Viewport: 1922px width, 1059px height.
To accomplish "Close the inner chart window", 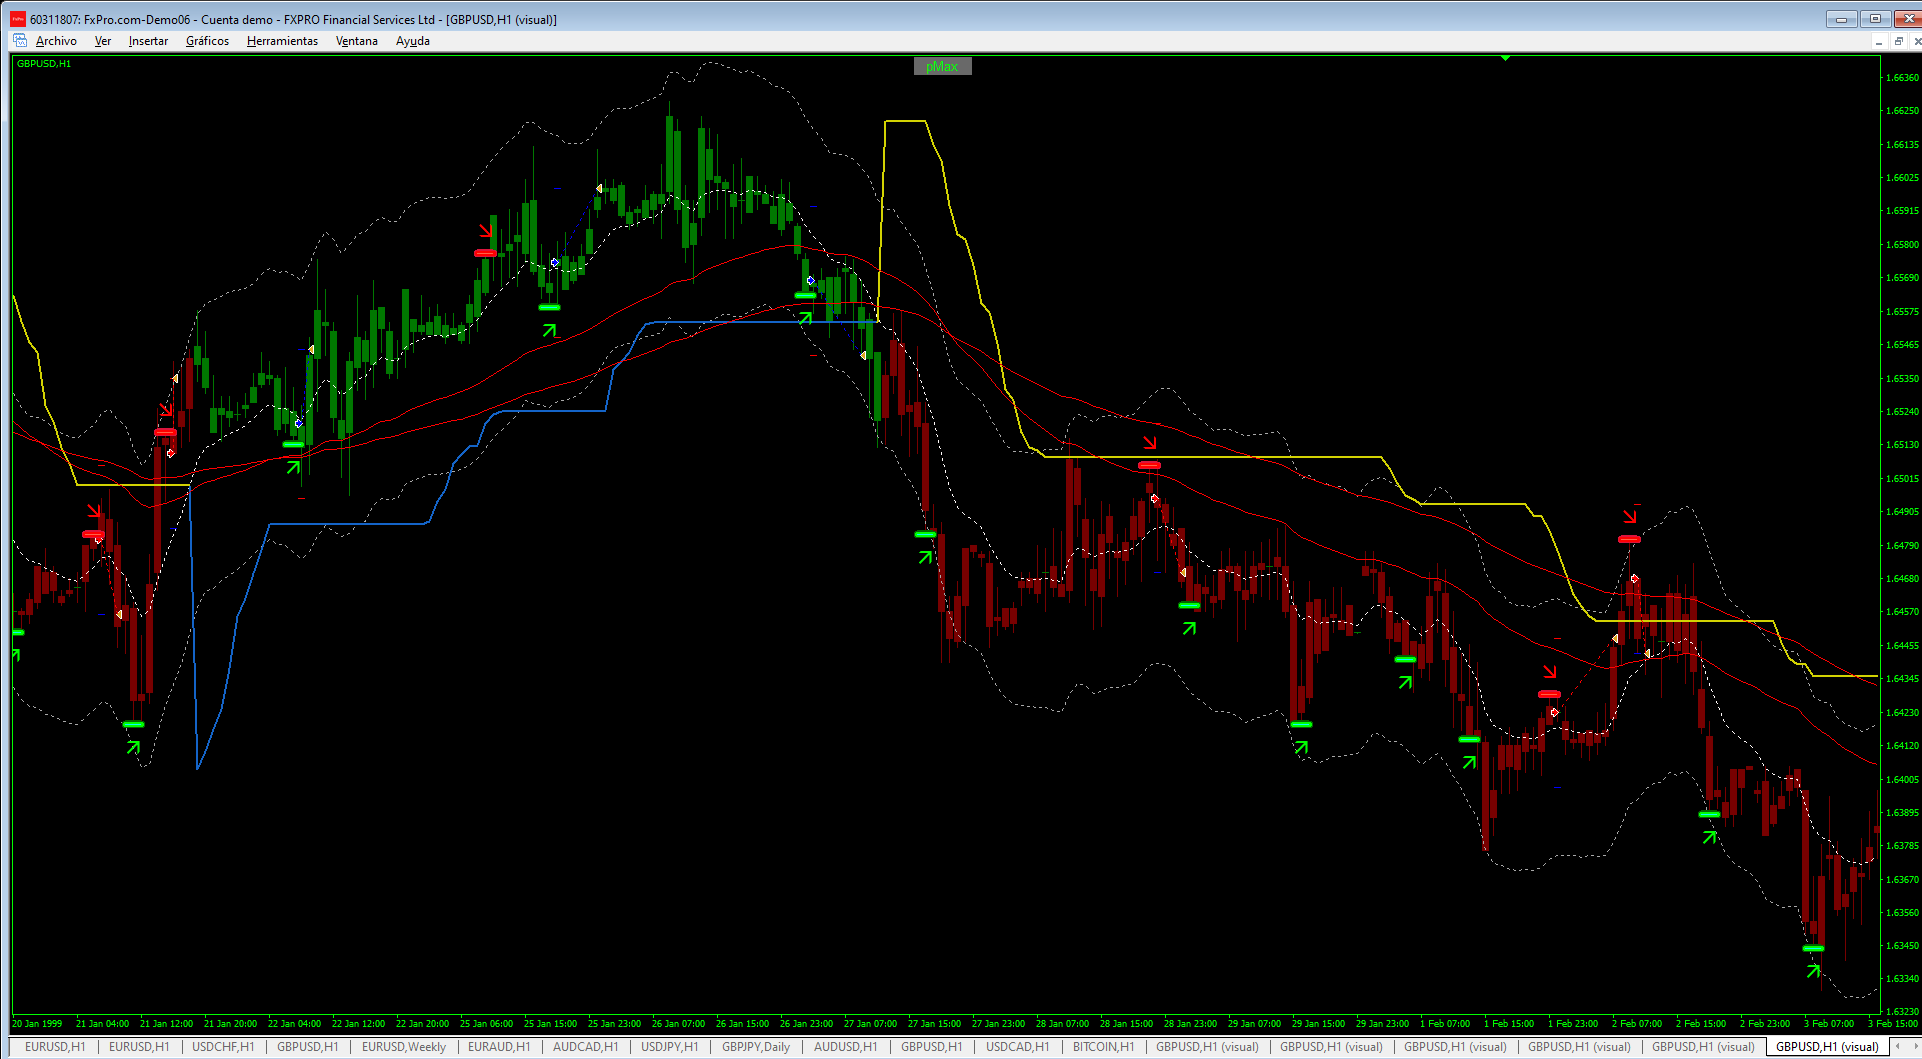I will tap(1916, 41).
